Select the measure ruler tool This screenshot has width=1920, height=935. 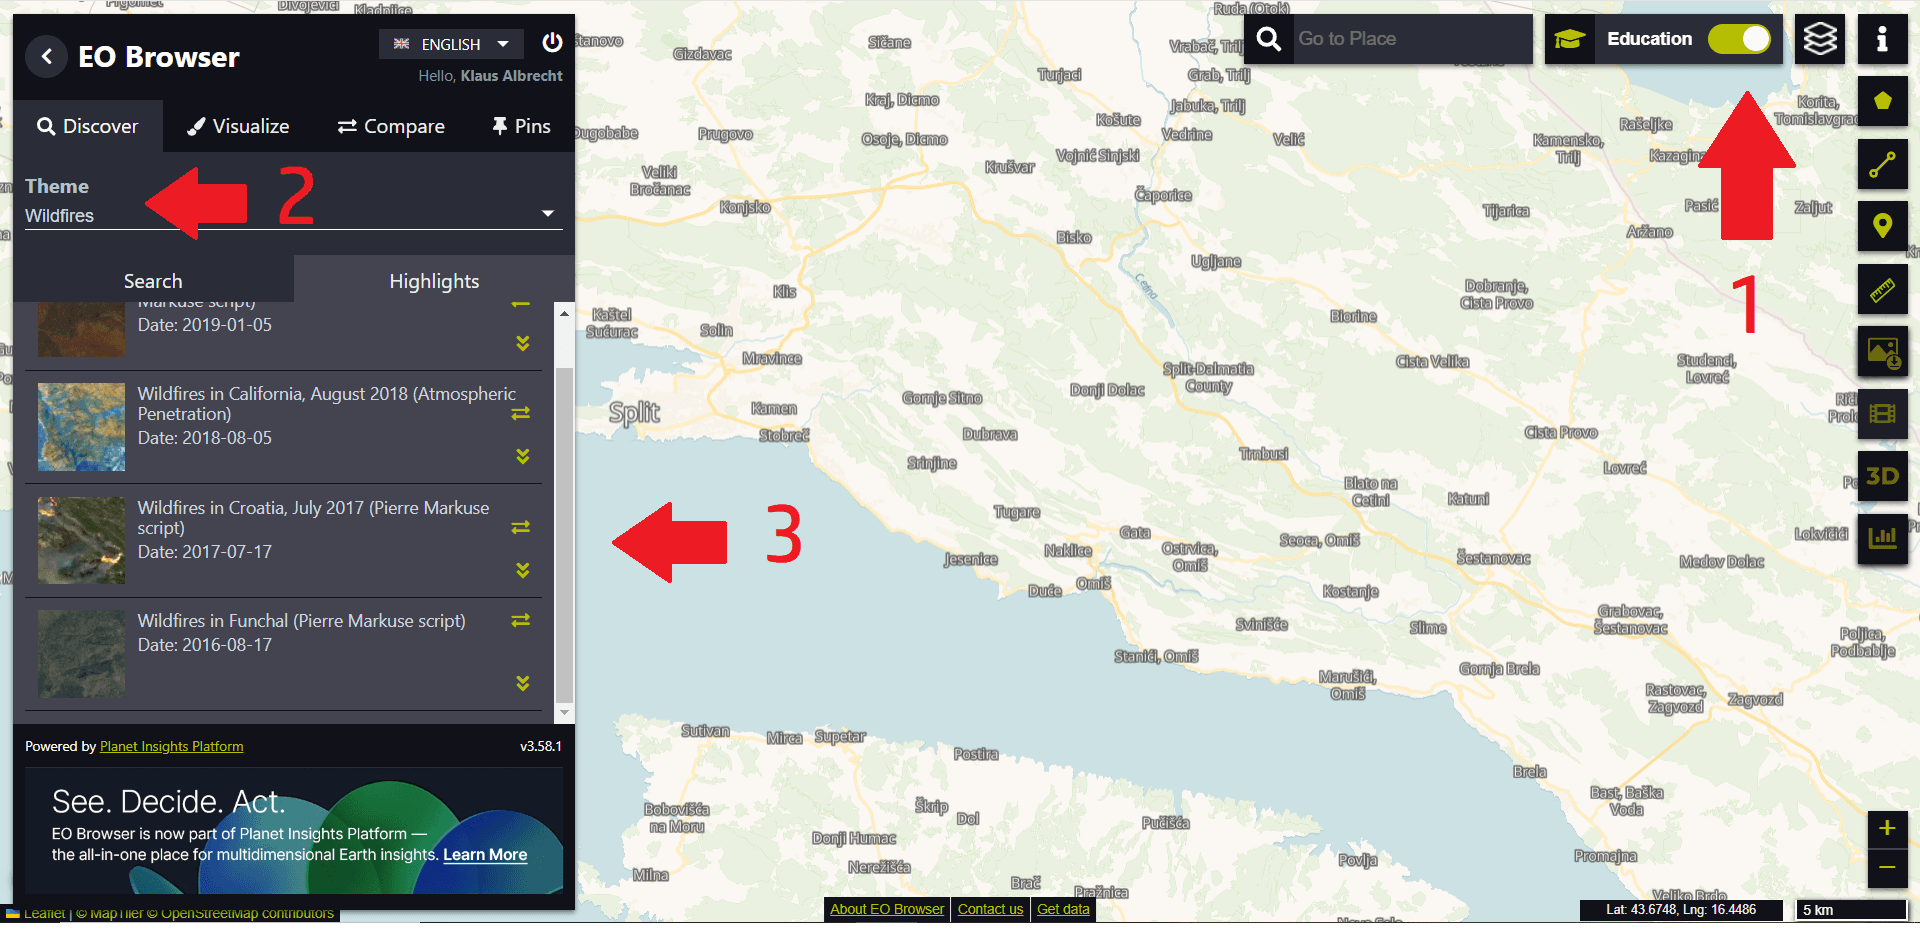pos(1882,290)
